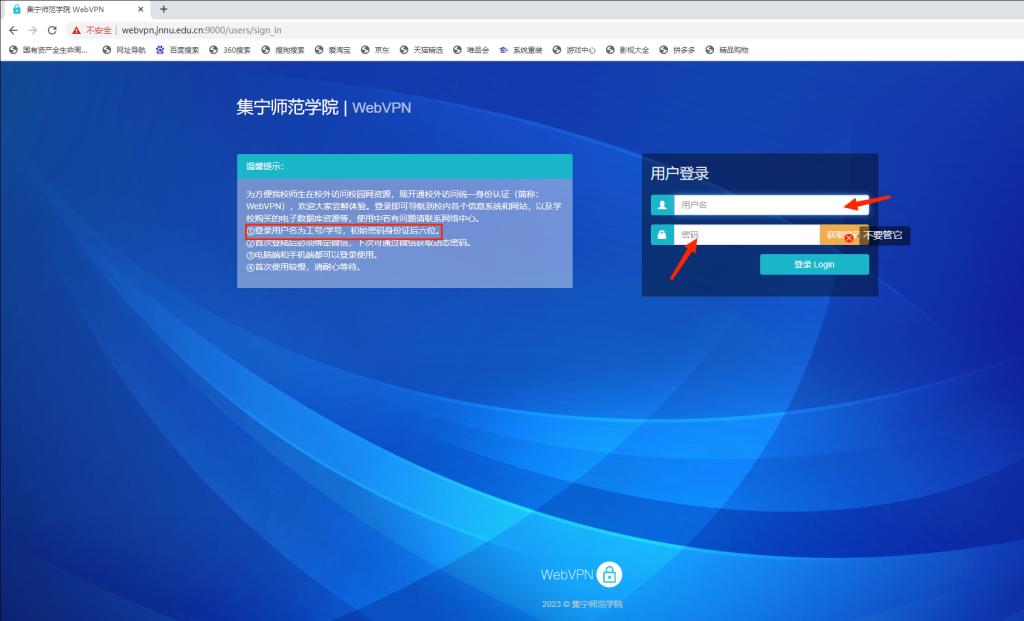Open the 网址导航 bookmark
The width and height of the screenshot is (1024, 621).
(x=124, y=49)
